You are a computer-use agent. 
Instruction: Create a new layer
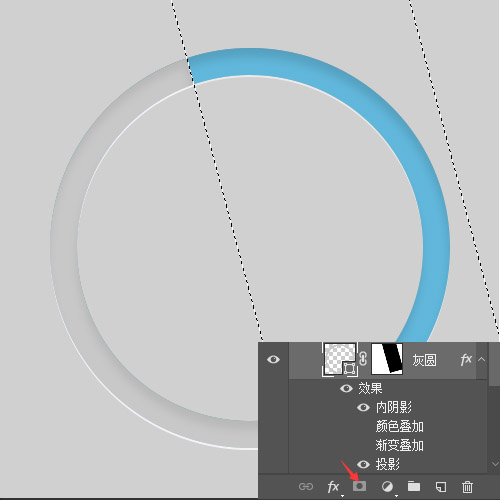[x=441, y=487]
